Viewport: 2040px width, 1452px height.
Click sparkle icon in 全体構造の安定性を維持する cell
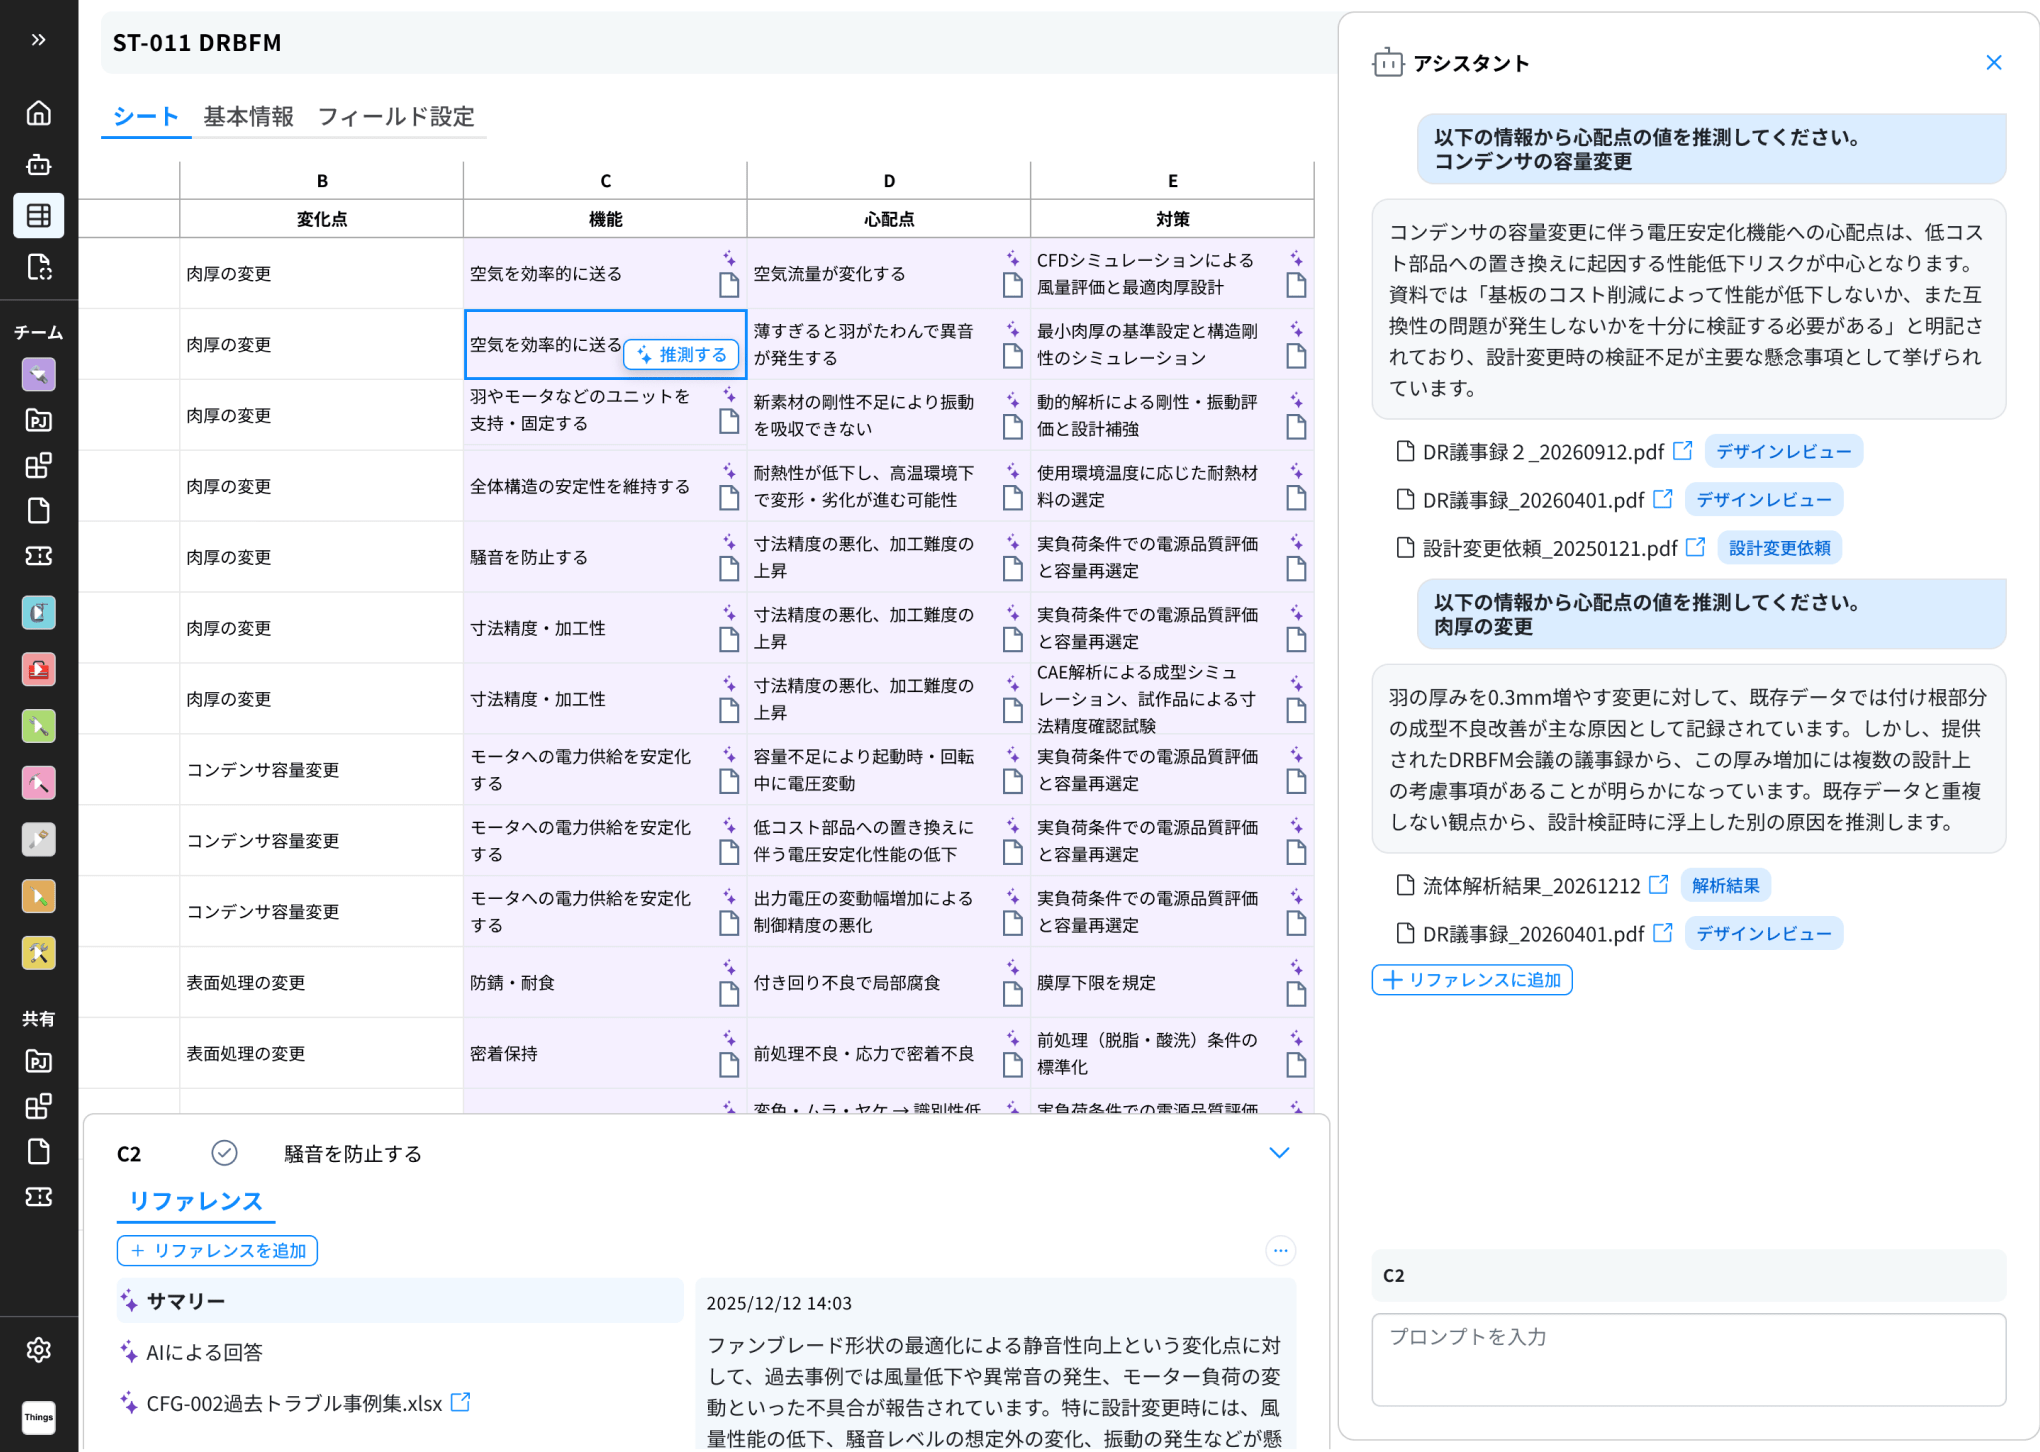(729, 472)
